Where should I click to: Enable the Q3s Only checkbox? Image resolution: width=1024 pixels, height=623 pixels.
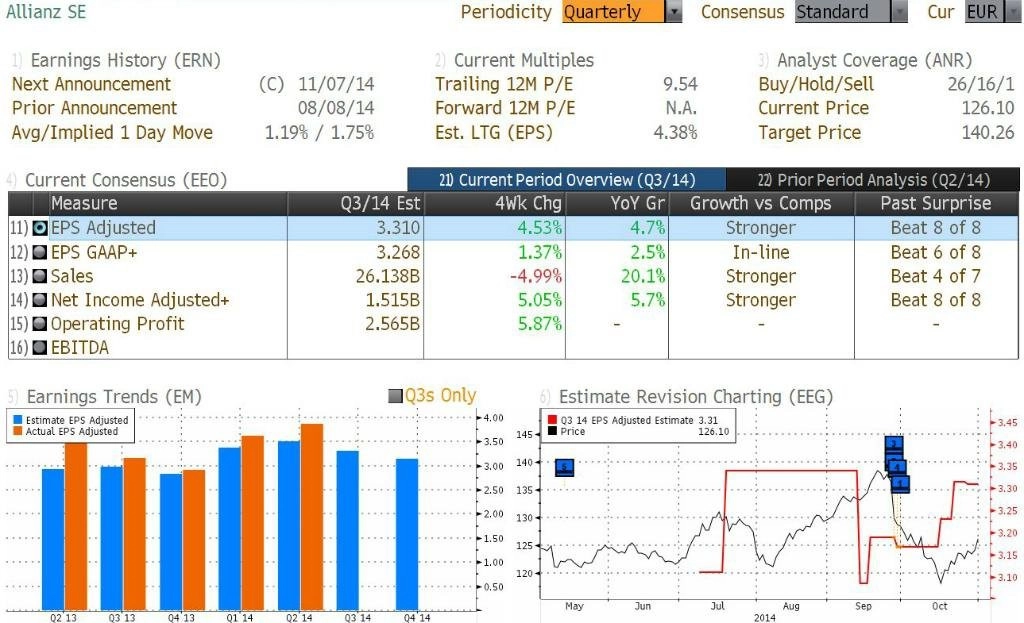tap(395, 396)
